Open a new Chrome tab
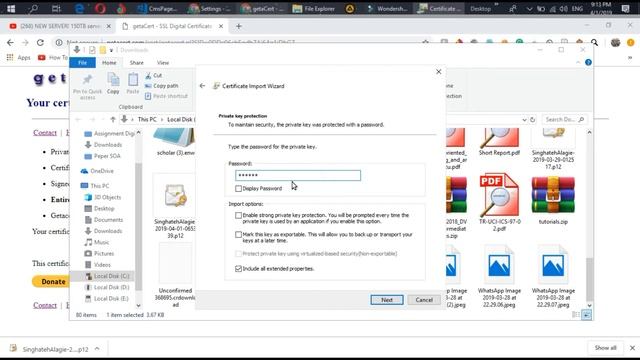640x360 pixels. coord(239,26)
